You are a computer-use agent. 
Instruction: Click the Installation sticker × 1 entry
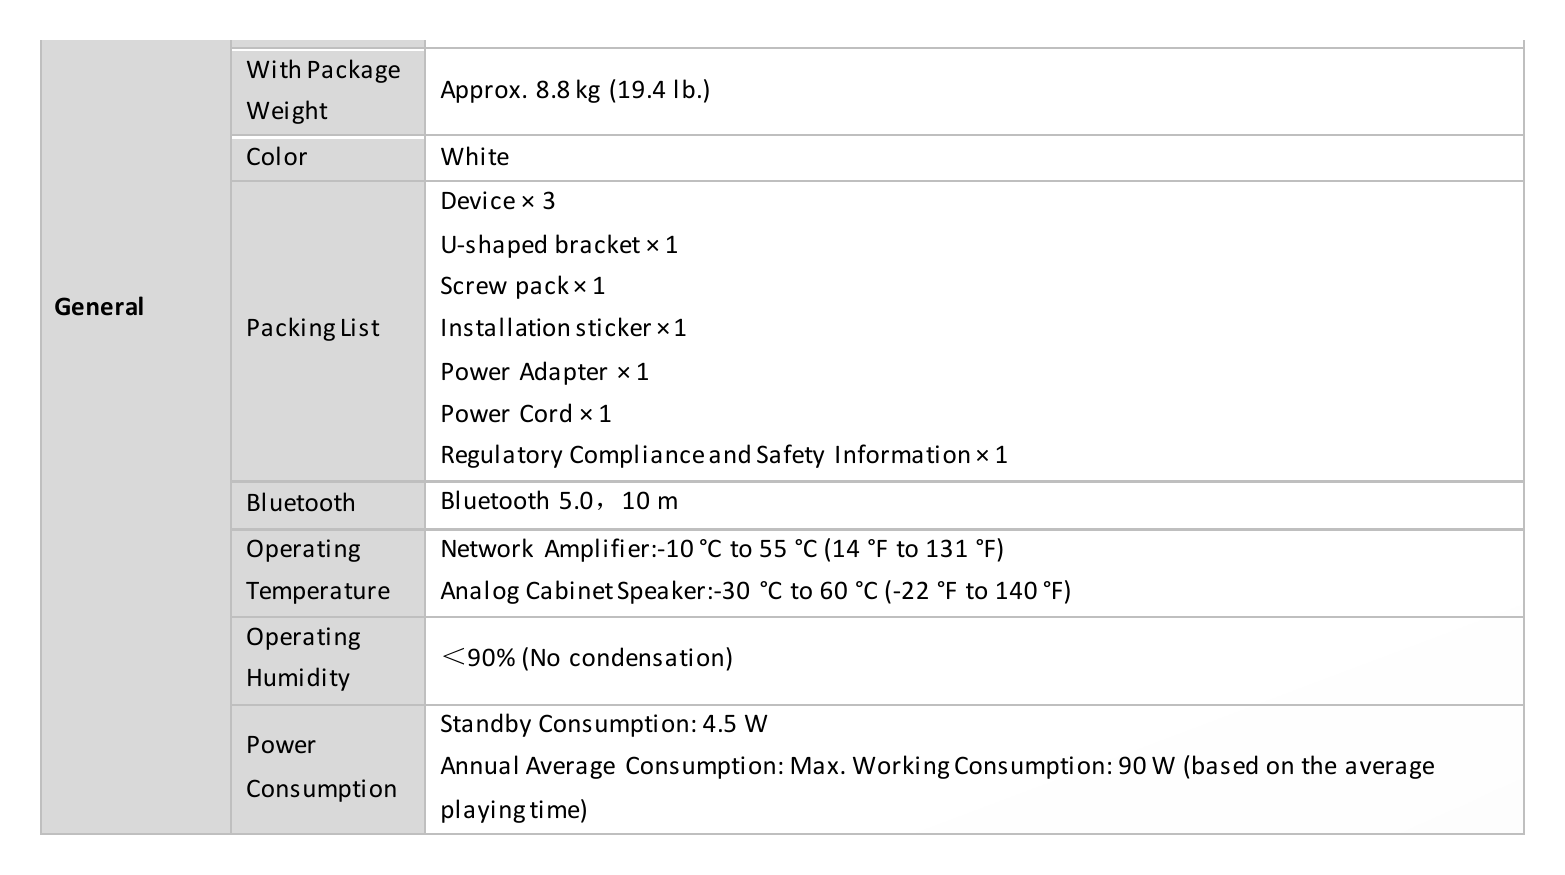[x=563, y=328]
